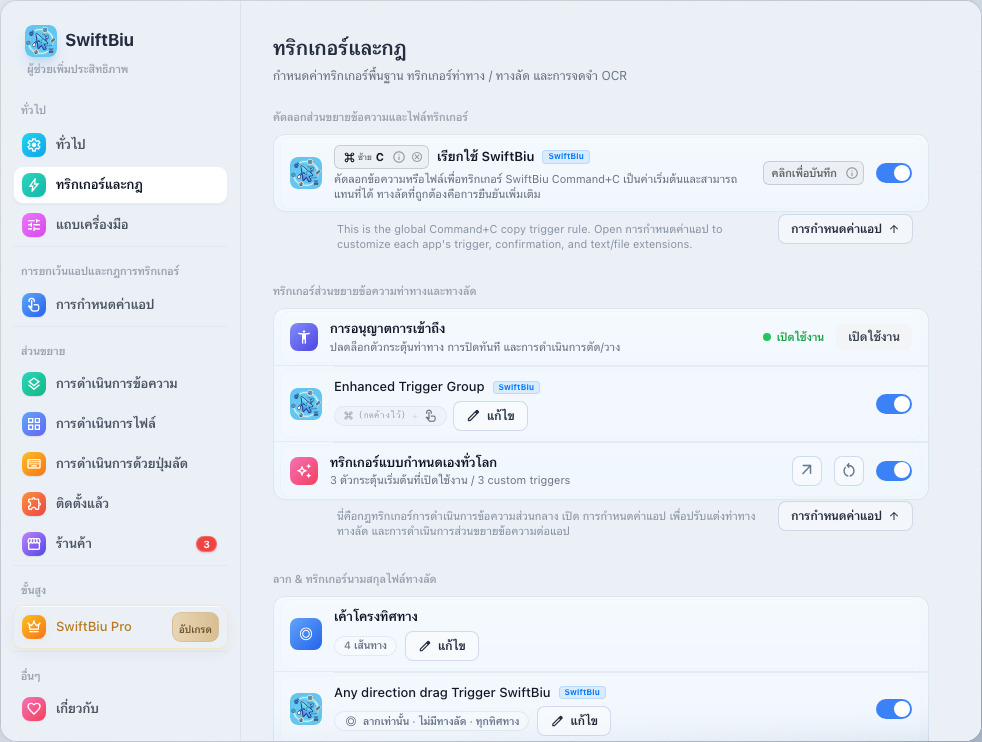Toggle ทริกเกอร์แบบกำหนดเองทั่วโลก switch

click(894, 471)
